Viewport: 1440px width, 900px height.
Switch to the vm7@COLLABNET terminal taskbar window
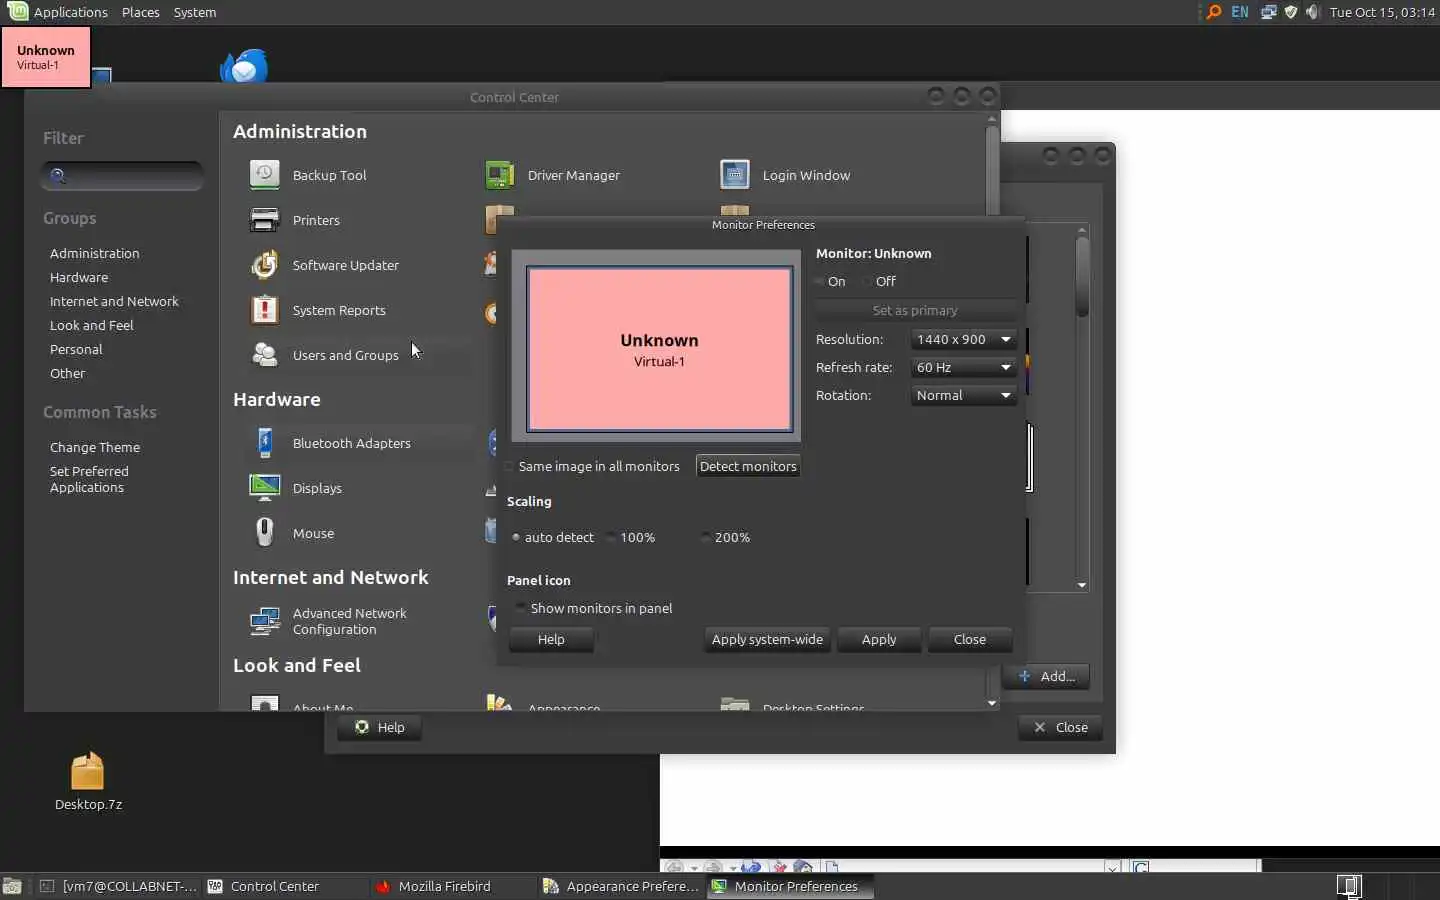[x=118, y=886]
